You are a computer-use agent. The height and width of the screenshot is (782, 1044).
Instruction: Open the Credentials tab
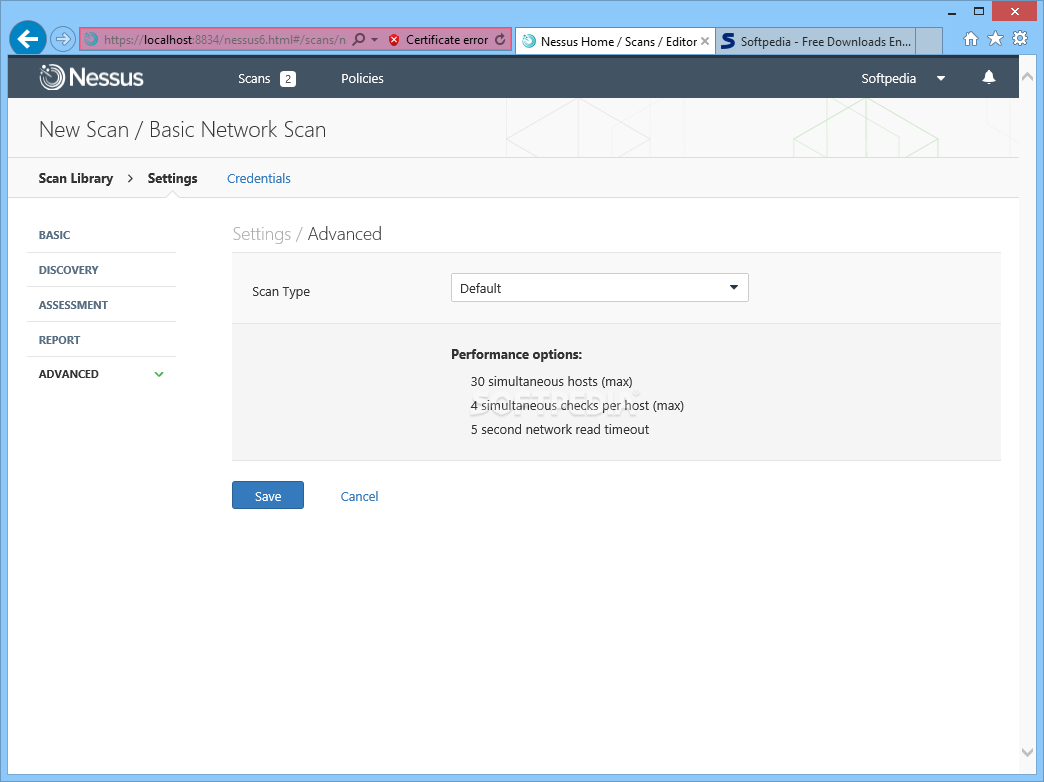[x=259, y=179]
